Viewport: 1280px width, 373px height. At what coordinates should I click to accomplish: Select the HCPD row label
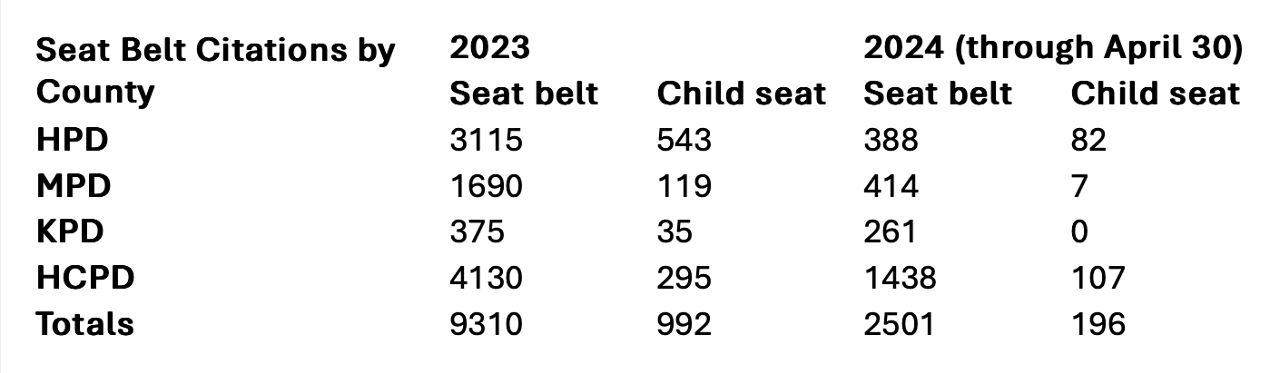[84, 278]
